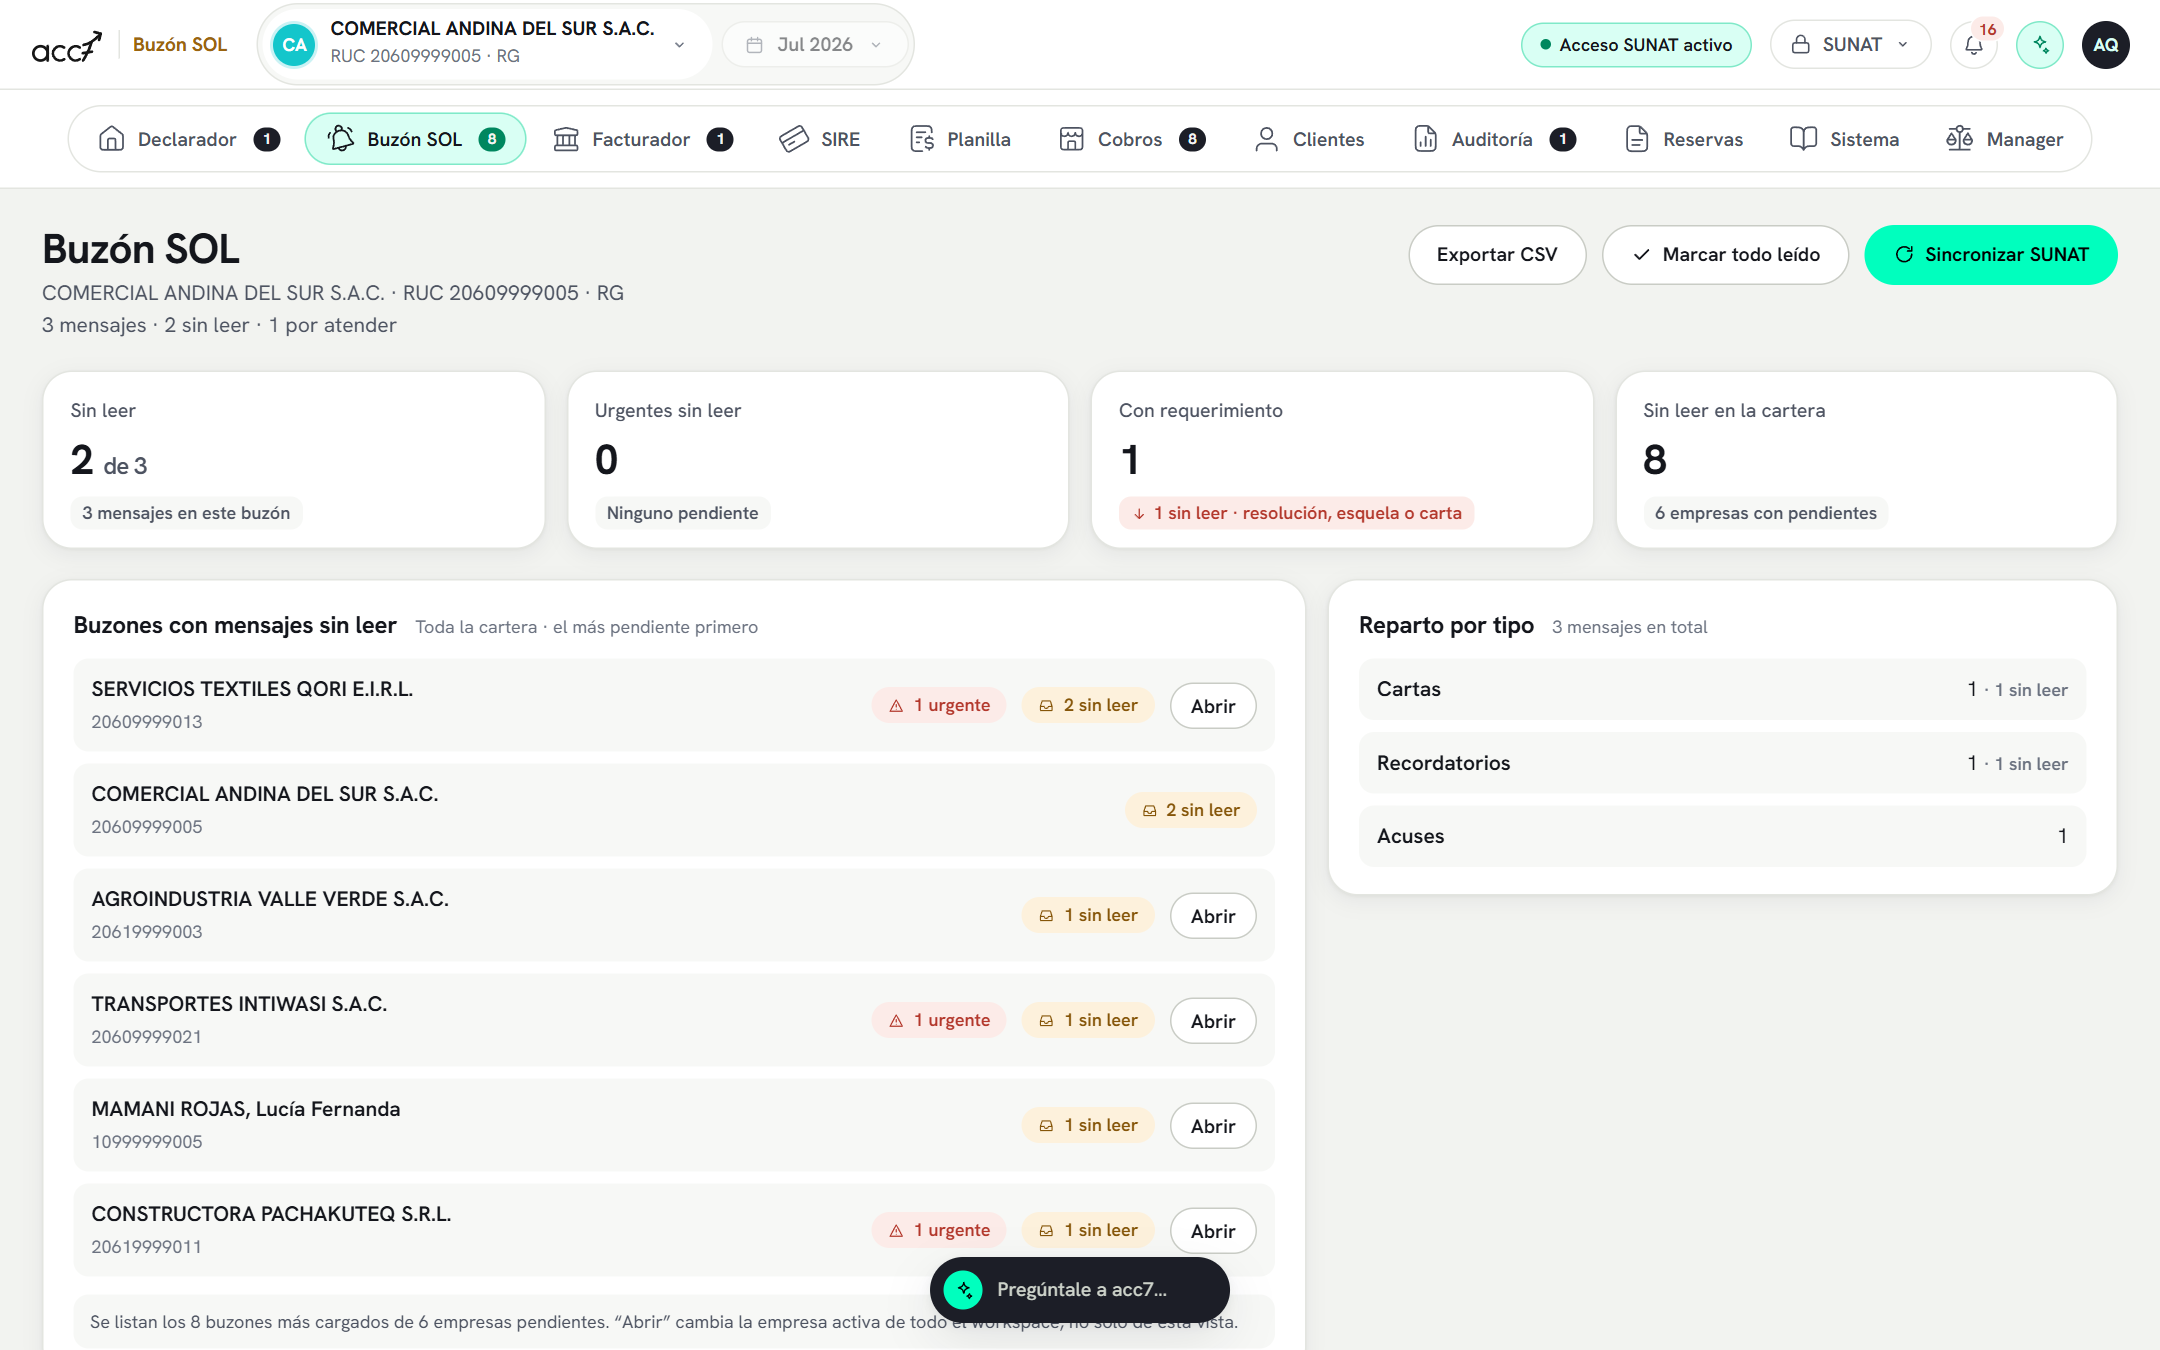Open CONSTRUCTORA PACHAKUTEQ mailbox with Abrir
The image size is (2160, 1350).
tap(1213, 1231)
